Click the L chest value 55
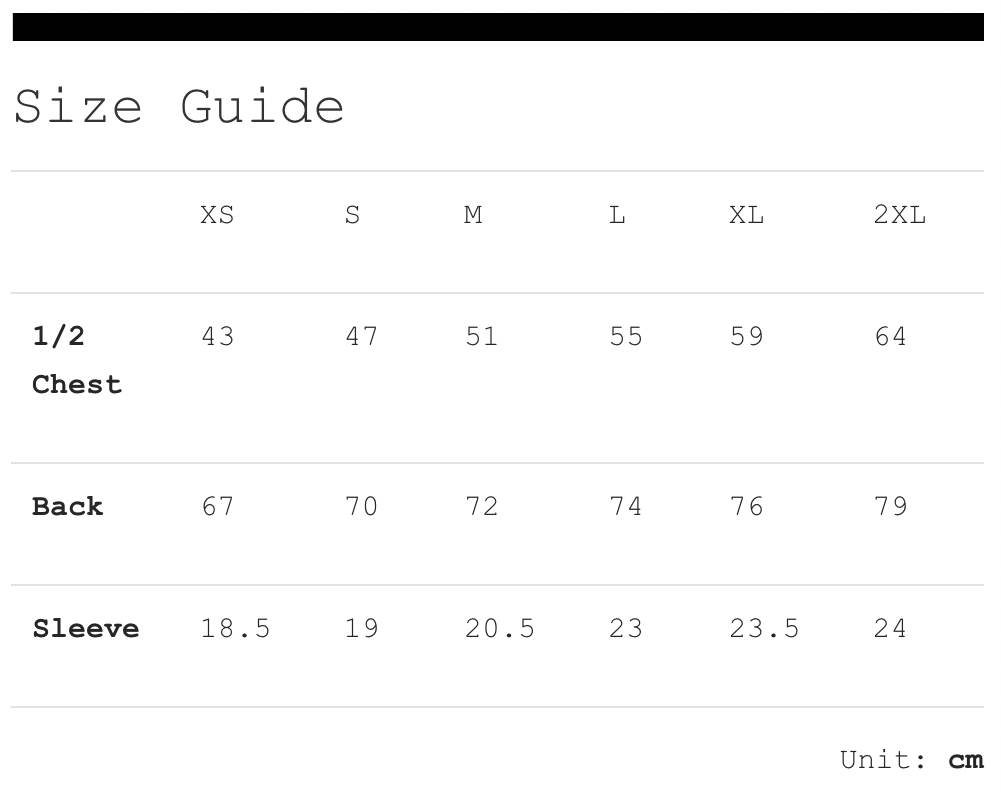Viewport: 1001px width, 801px height. pyautogui.click(x=625, y=337)
